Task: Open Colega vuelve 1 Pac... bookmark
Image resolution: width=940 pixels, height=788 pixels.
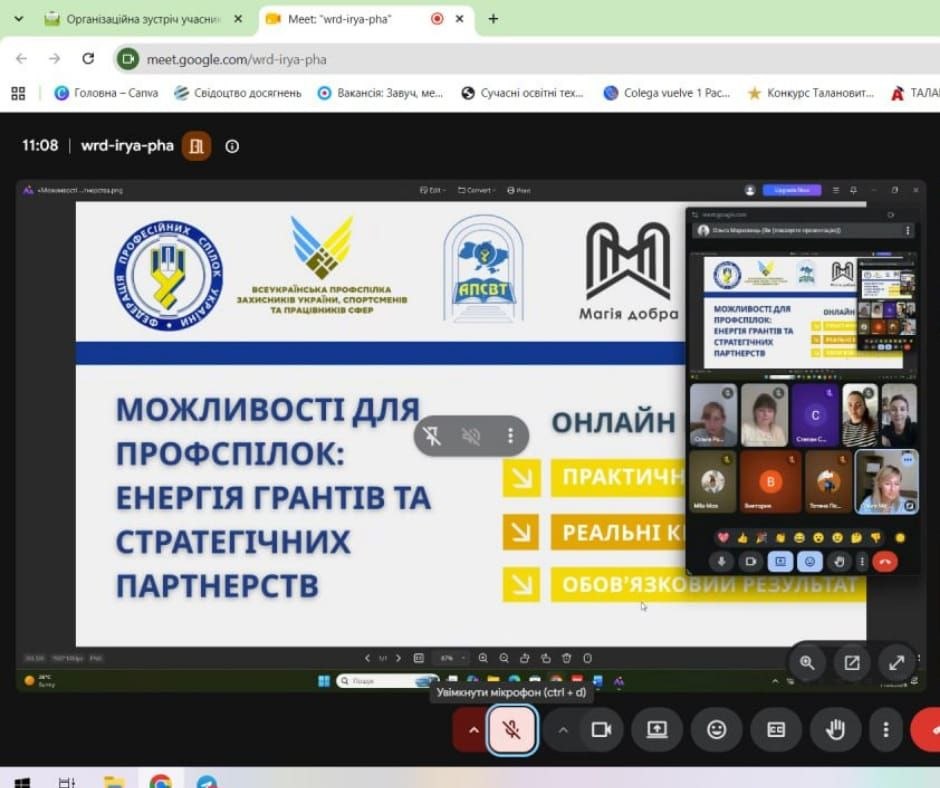Action: point(667,93)
